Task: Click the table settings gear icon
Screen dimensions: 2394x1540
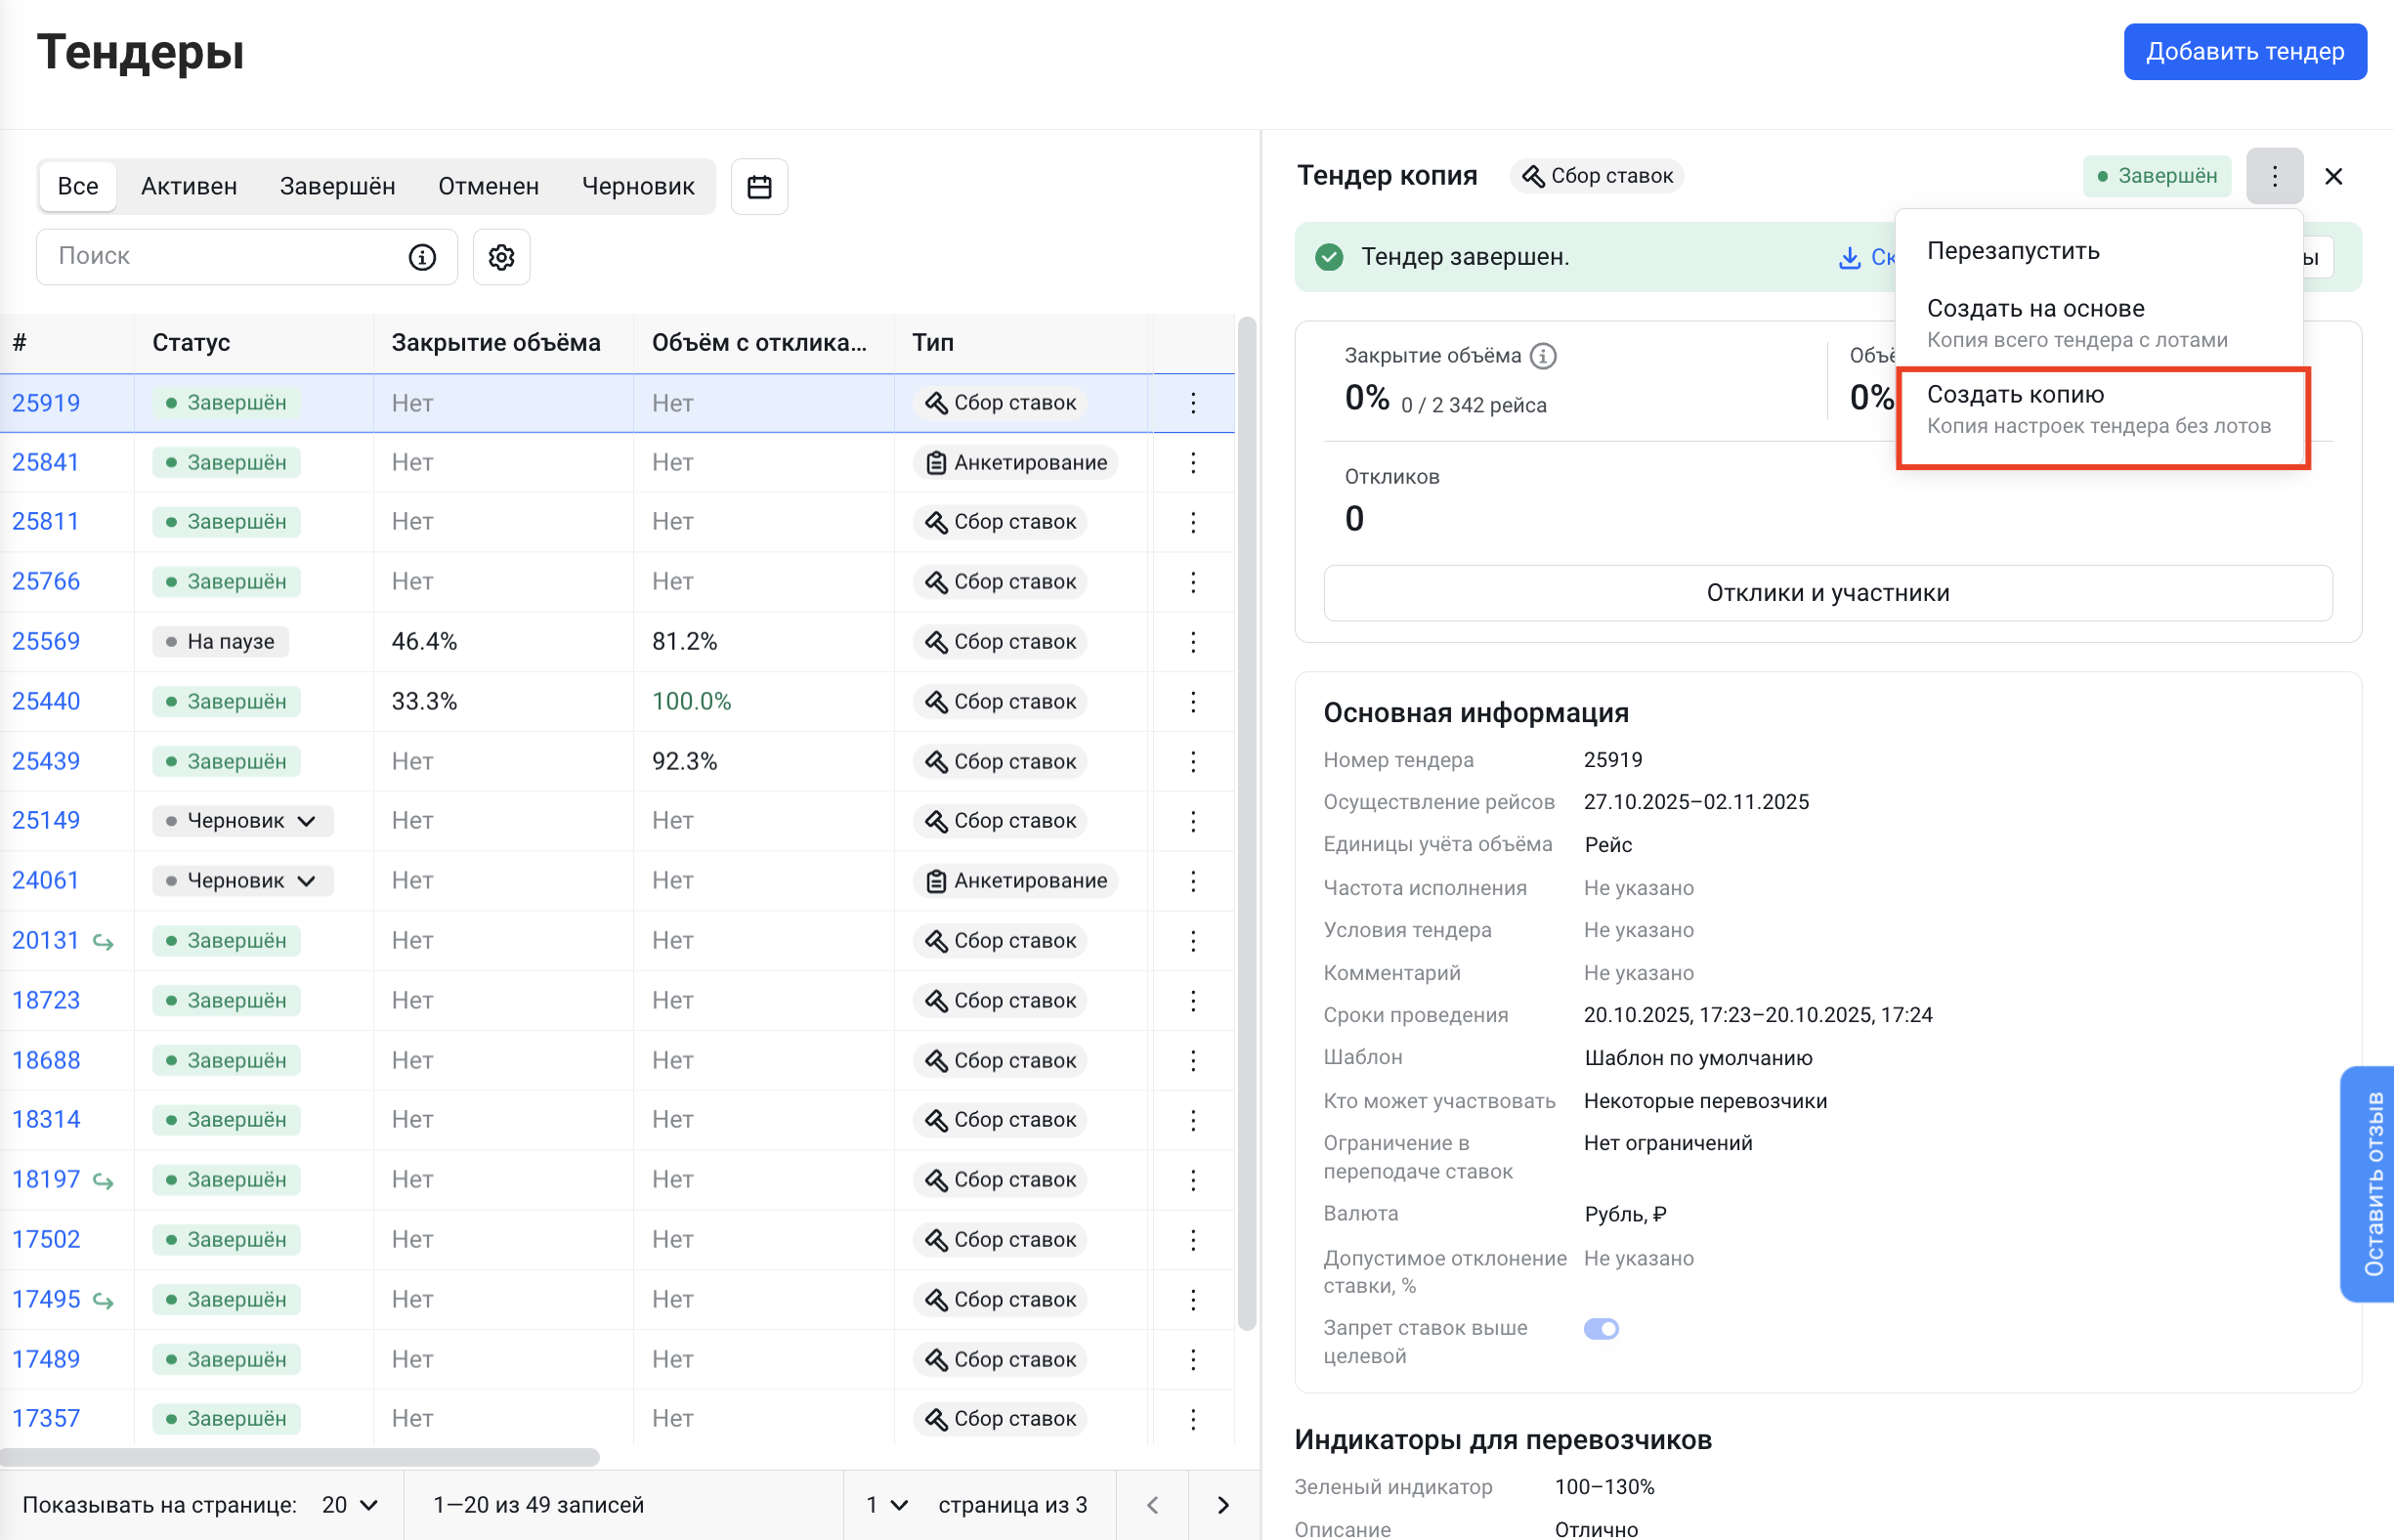Action: pyautogui.click(x=501, y=257)
